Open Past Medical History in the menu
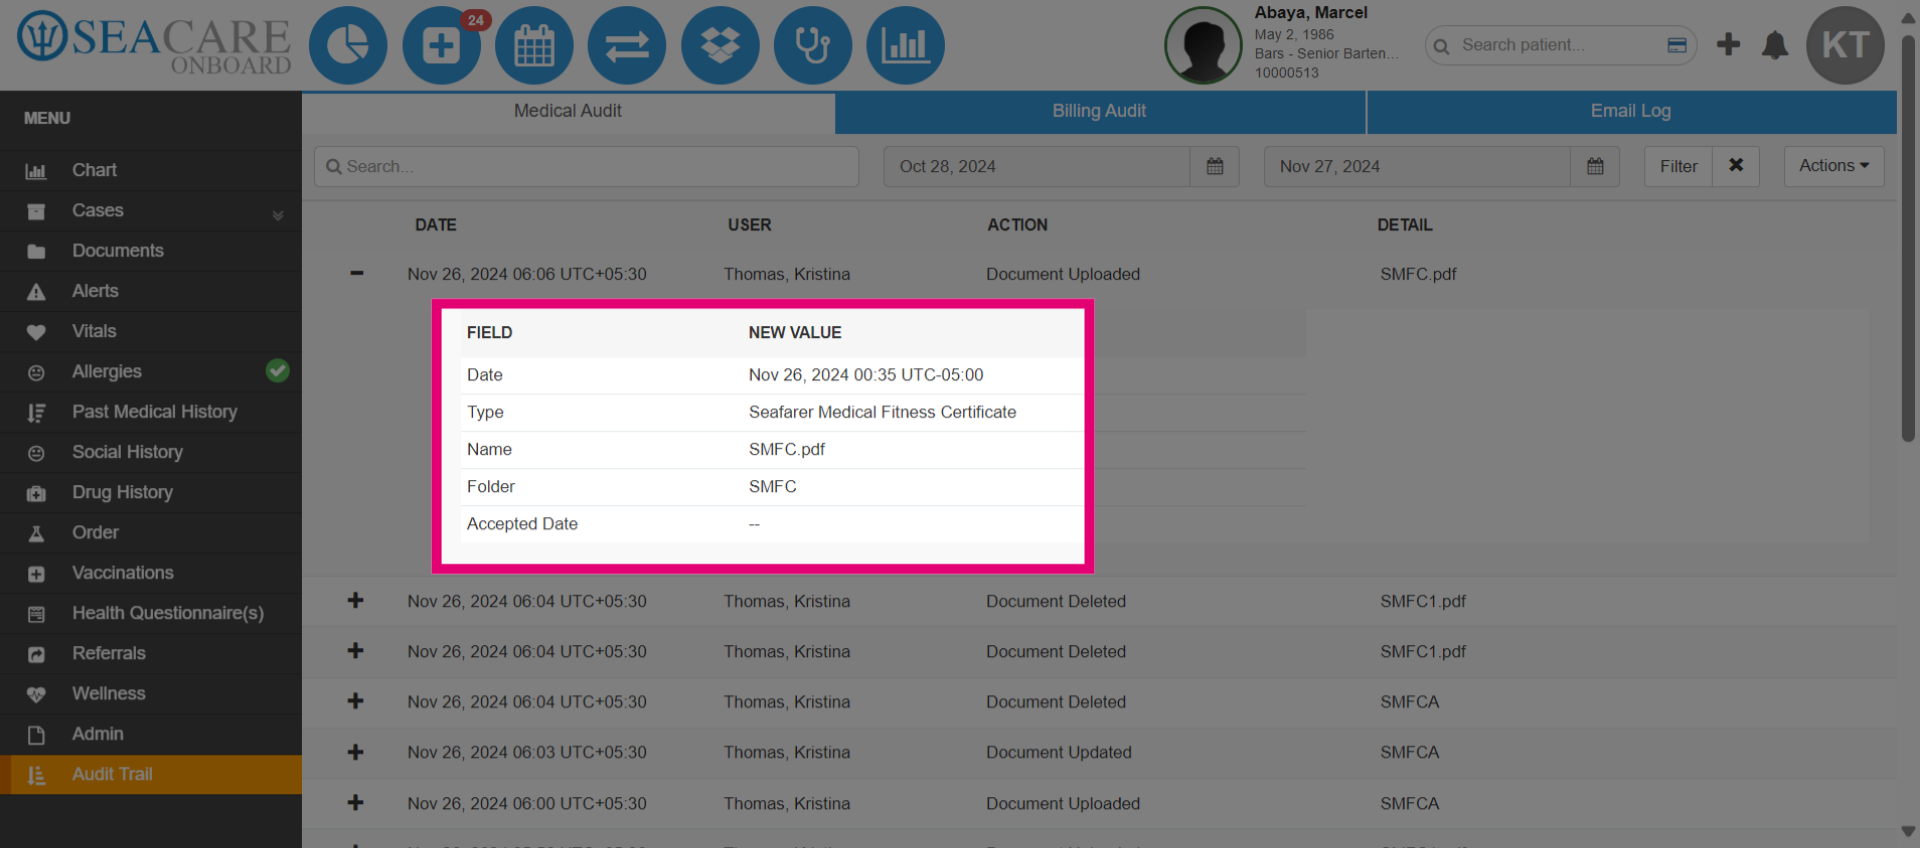Image resolution: width=1920 pixels, height=848 pixels. 151,412
